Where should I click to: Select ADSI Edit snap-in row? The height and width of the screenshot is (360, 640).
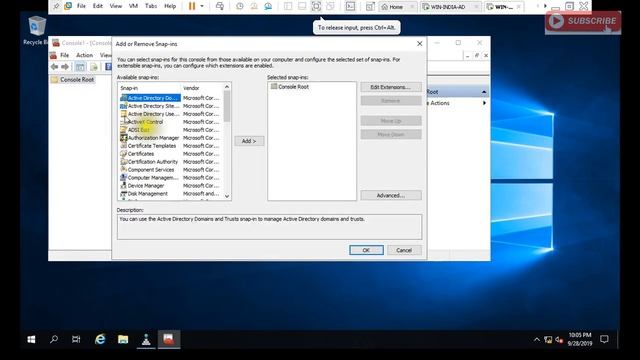[171, 130]
